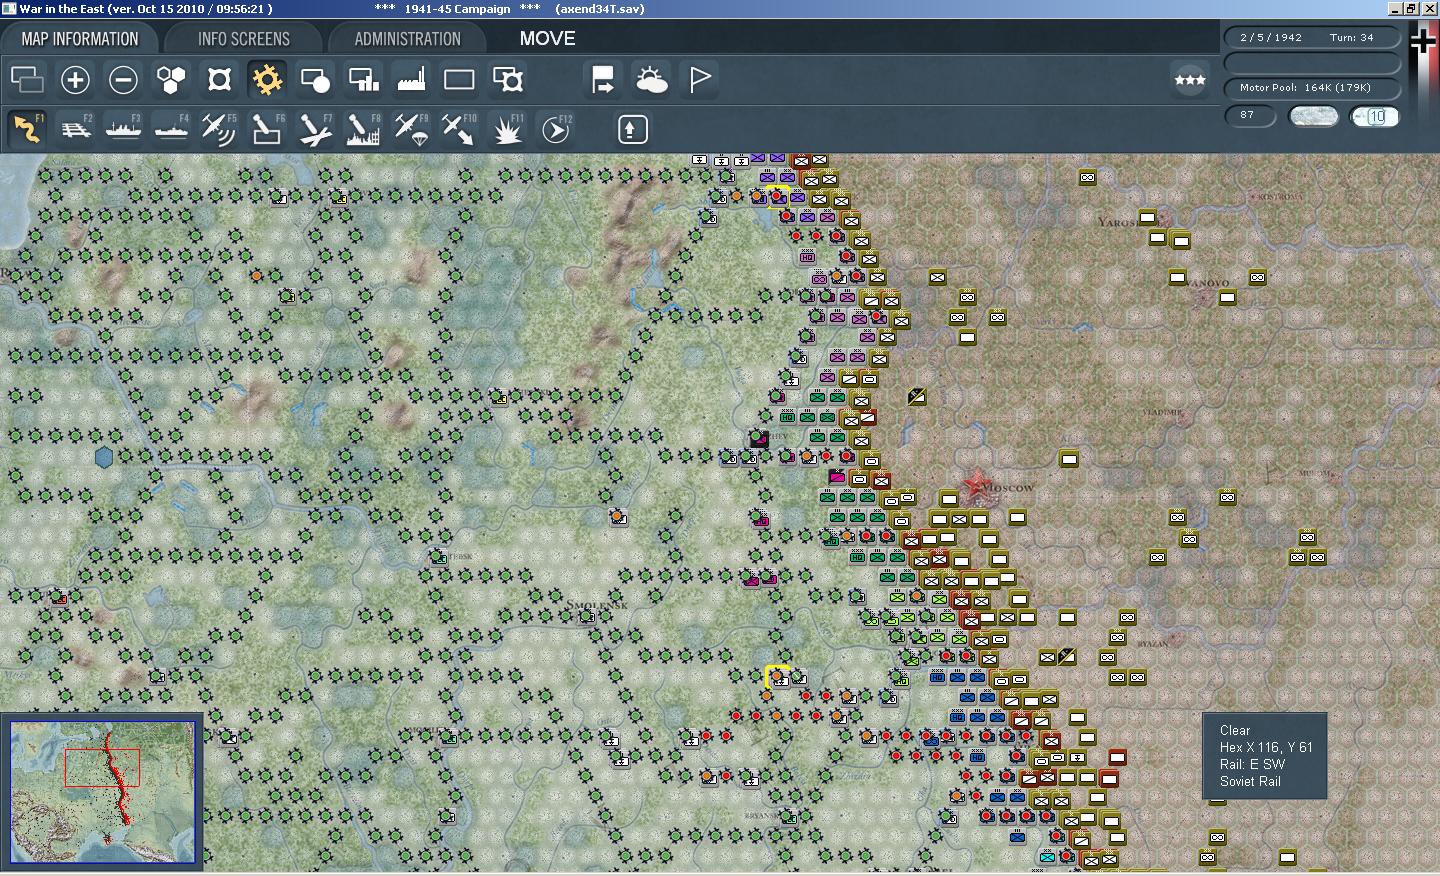
Task: Select Naval transport F3 ship icon
Action: (x=123, y=129)
